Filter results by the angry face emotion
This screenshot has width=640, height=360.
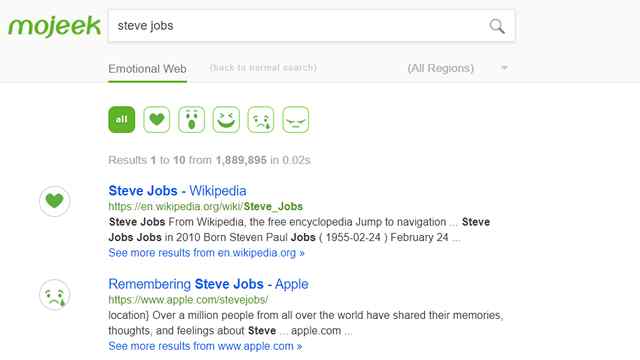click(296, 120)
